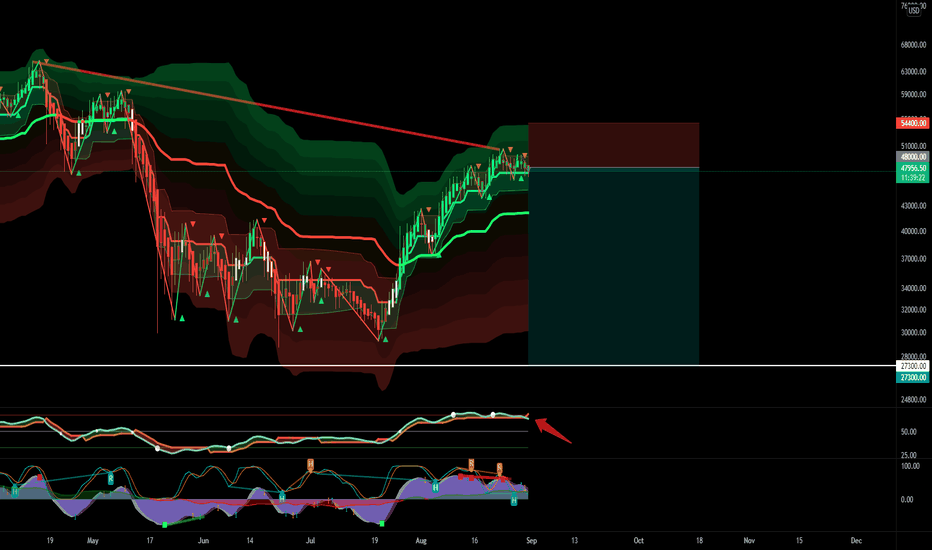Click the 13 date label on time axis
This screenshot has width=932, height=550.
pos(574,540)
